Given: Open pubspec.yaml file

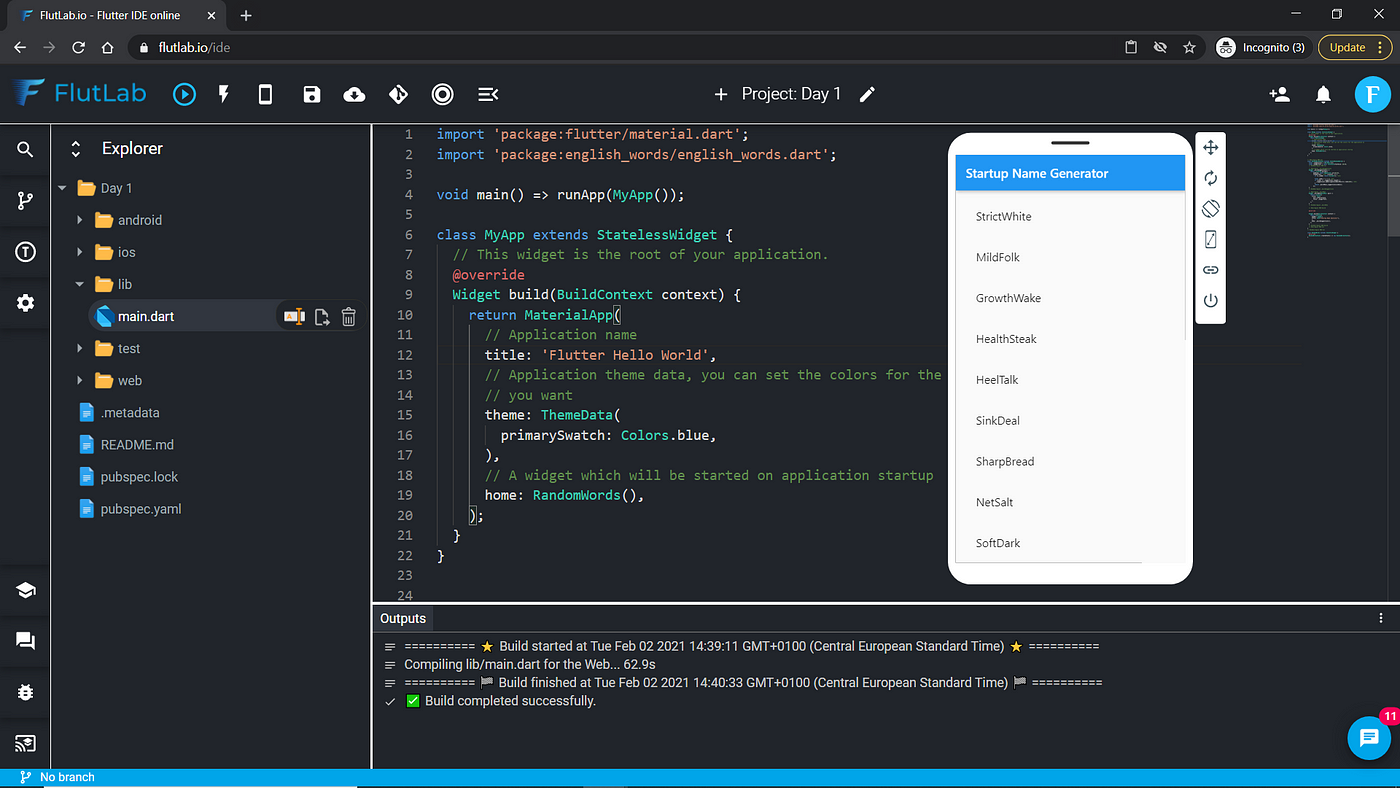Looking at the screenshot, I should click(141, 508).
